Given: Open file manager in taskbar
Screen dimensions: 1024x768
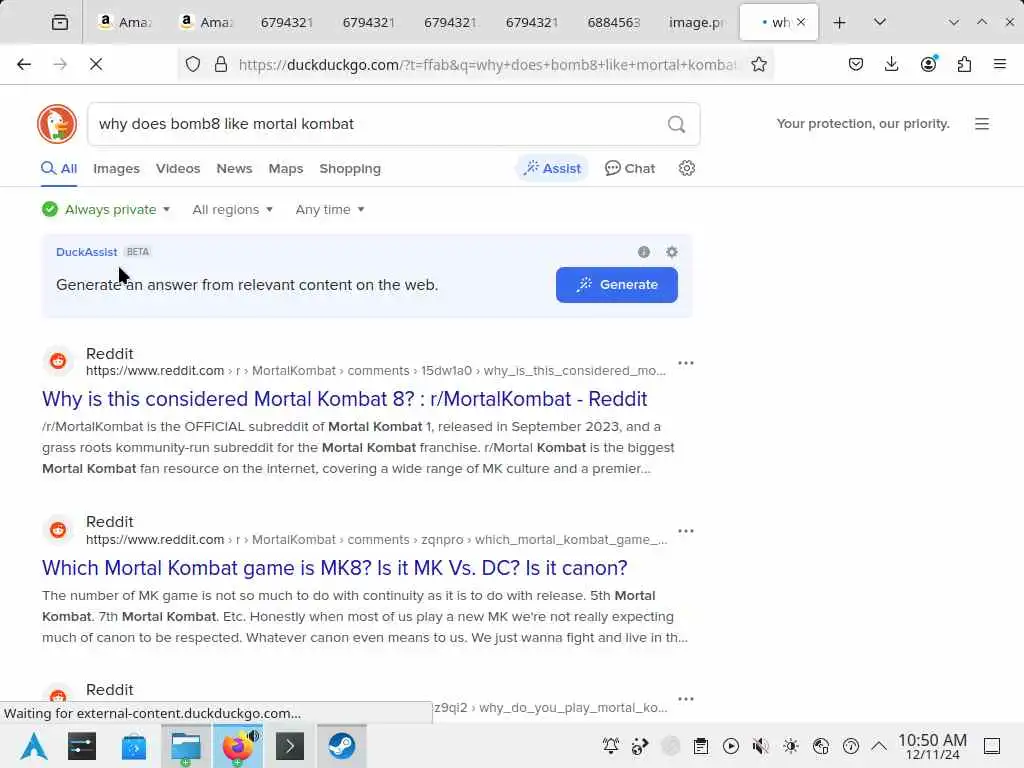Looking at the screenshot, I should coord(186,746).
